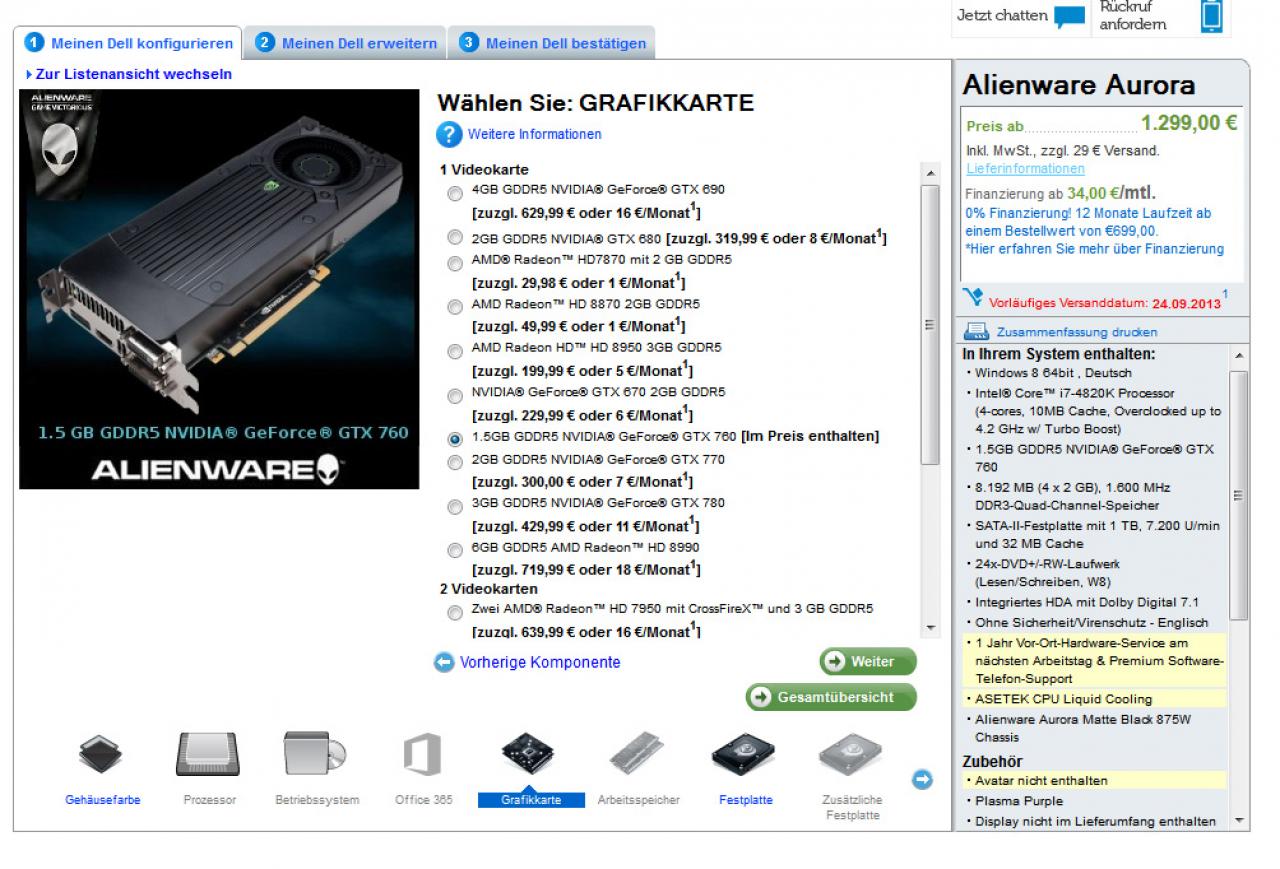Select the Prozessor chip icon

(208, 755)
